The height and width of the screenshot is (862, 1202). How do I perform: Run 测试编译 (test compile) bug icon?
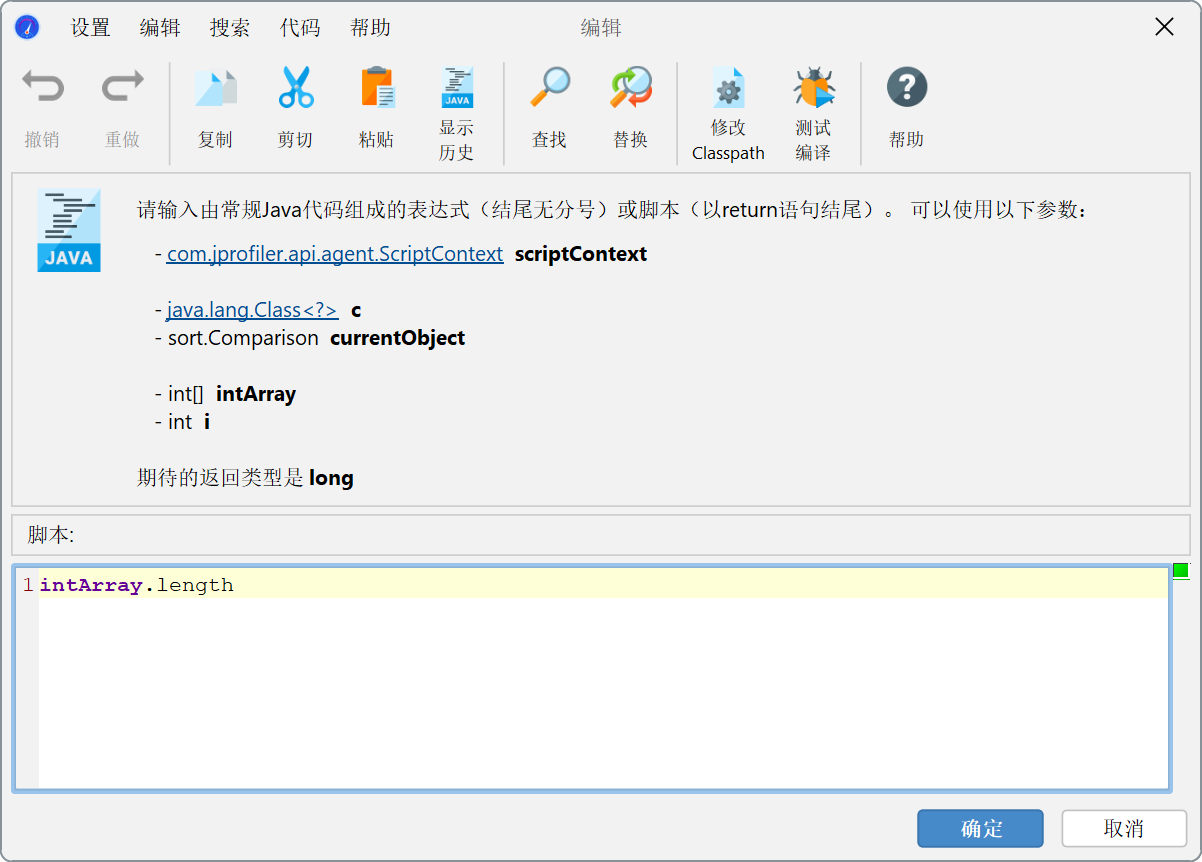pos(813,88)
